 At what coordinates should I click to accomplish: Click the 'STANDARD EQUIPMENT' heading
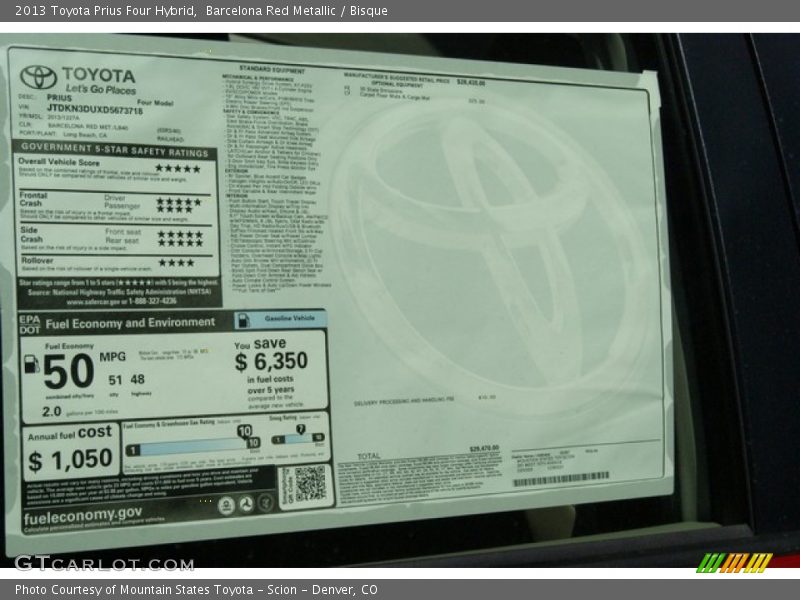[272, 70]
